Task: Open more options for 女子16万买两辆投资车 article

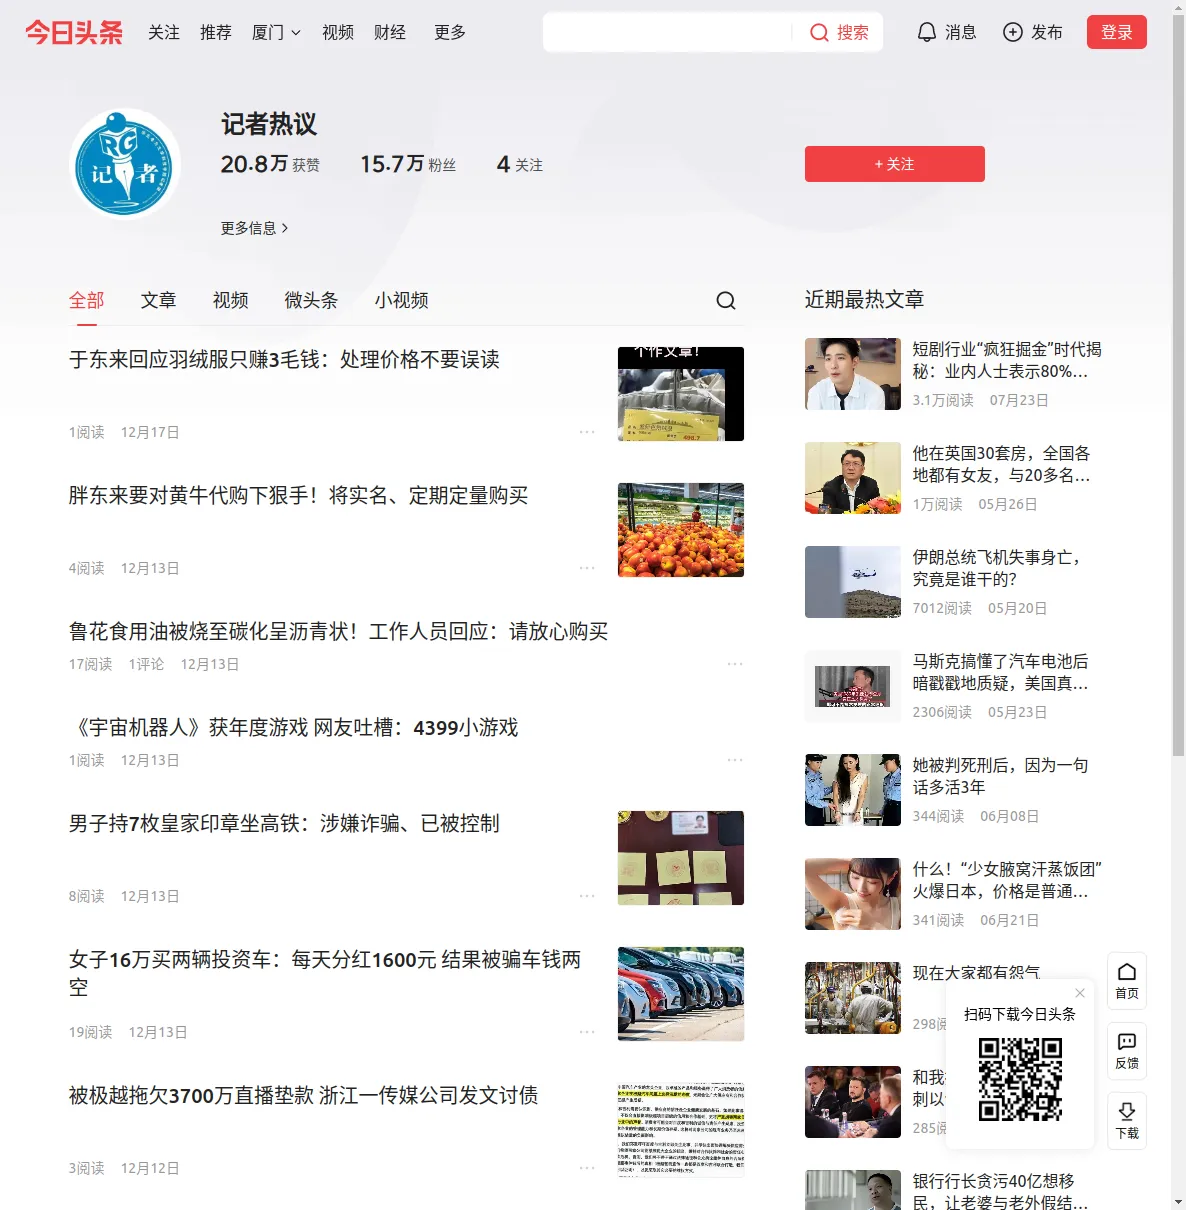Action: coord(587,1032)
